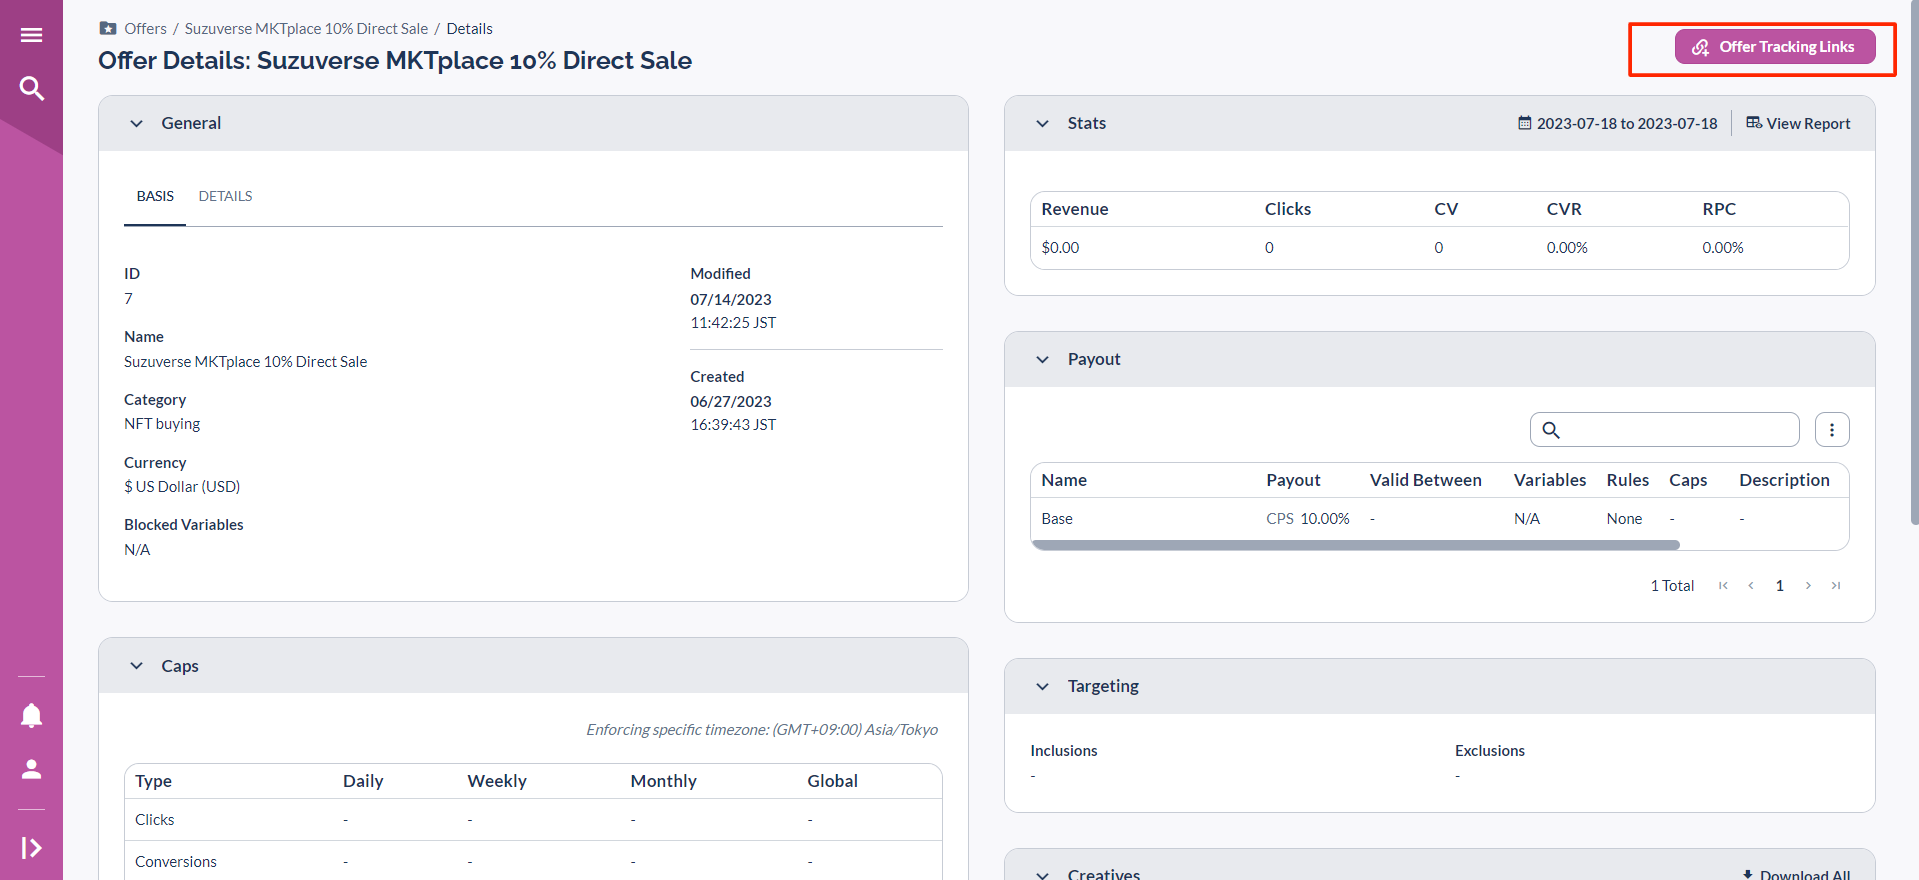Select the BASIS tab
This screenshot has height=880, width=1919.
pos(155,197)
